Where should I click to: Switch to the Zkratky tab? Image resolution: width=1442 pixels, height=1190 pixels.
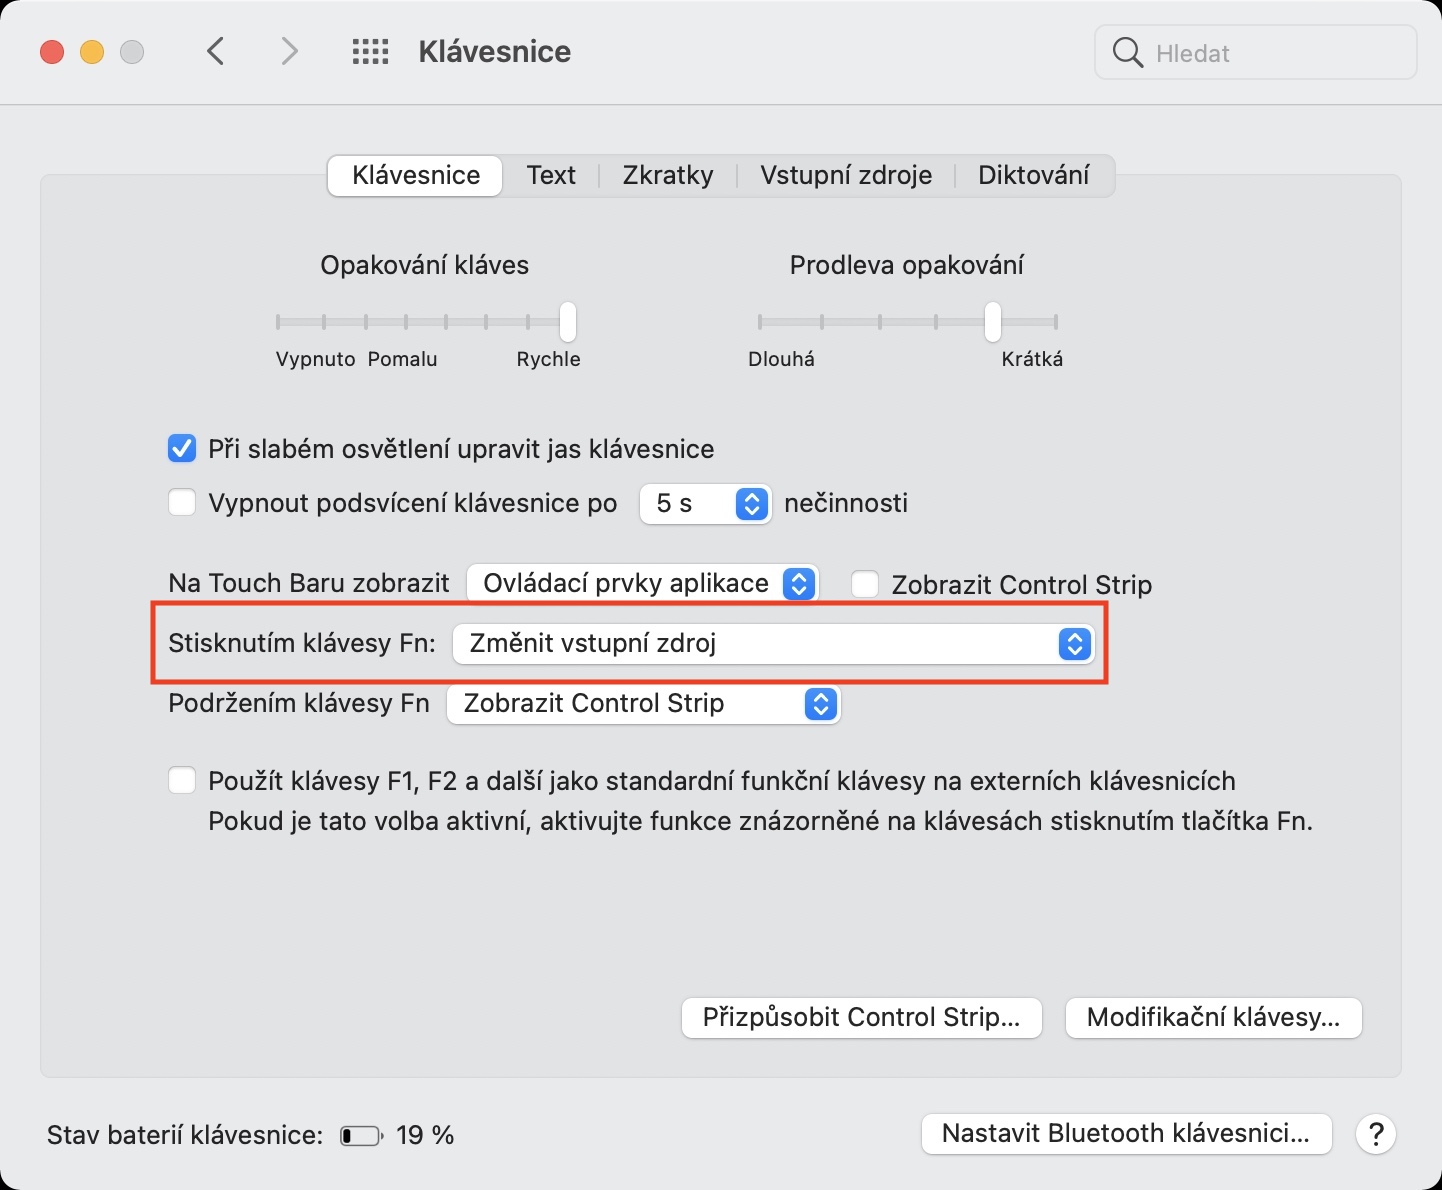[x=668, y=176]
